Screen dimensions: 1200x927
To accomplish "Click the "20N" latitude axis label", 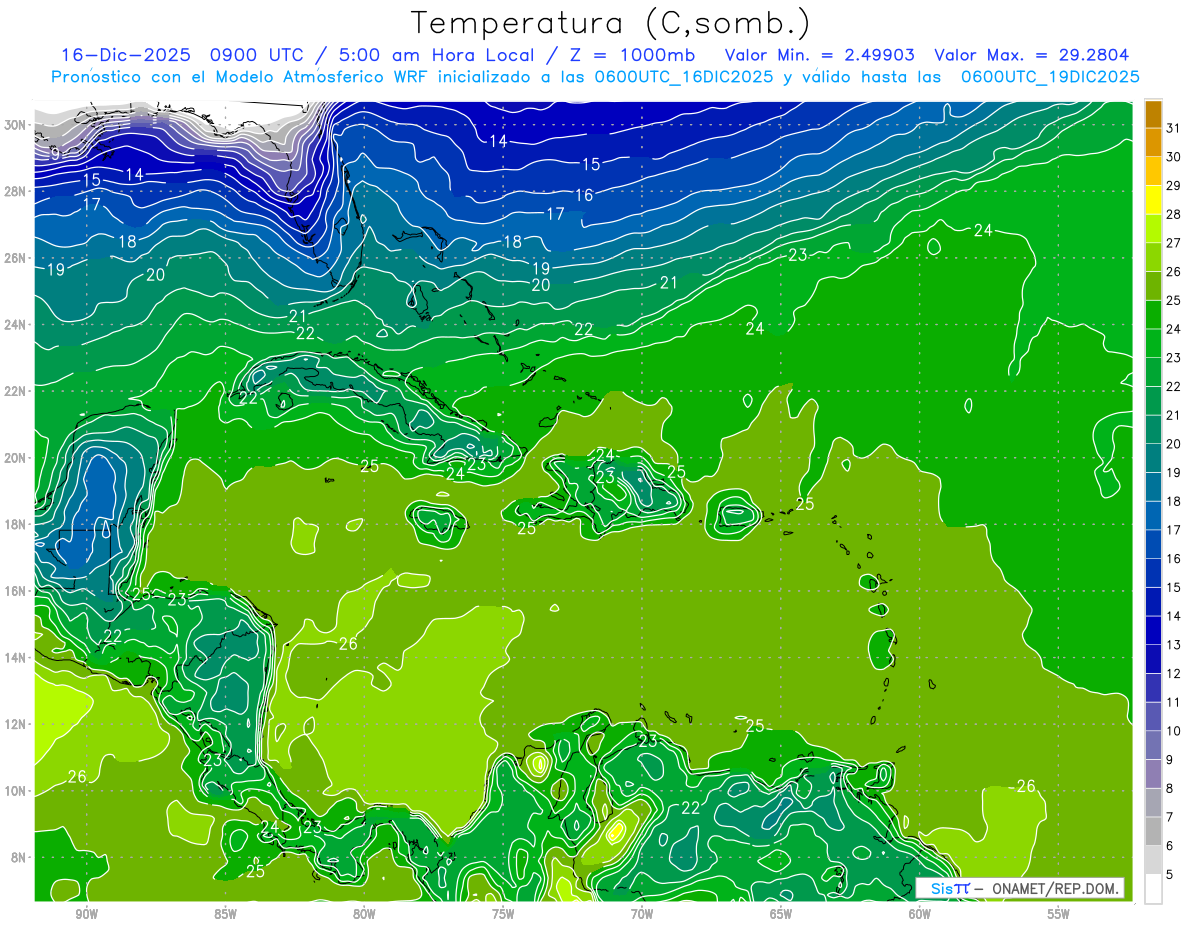I will pyautogui.click(x=15, y=458).
